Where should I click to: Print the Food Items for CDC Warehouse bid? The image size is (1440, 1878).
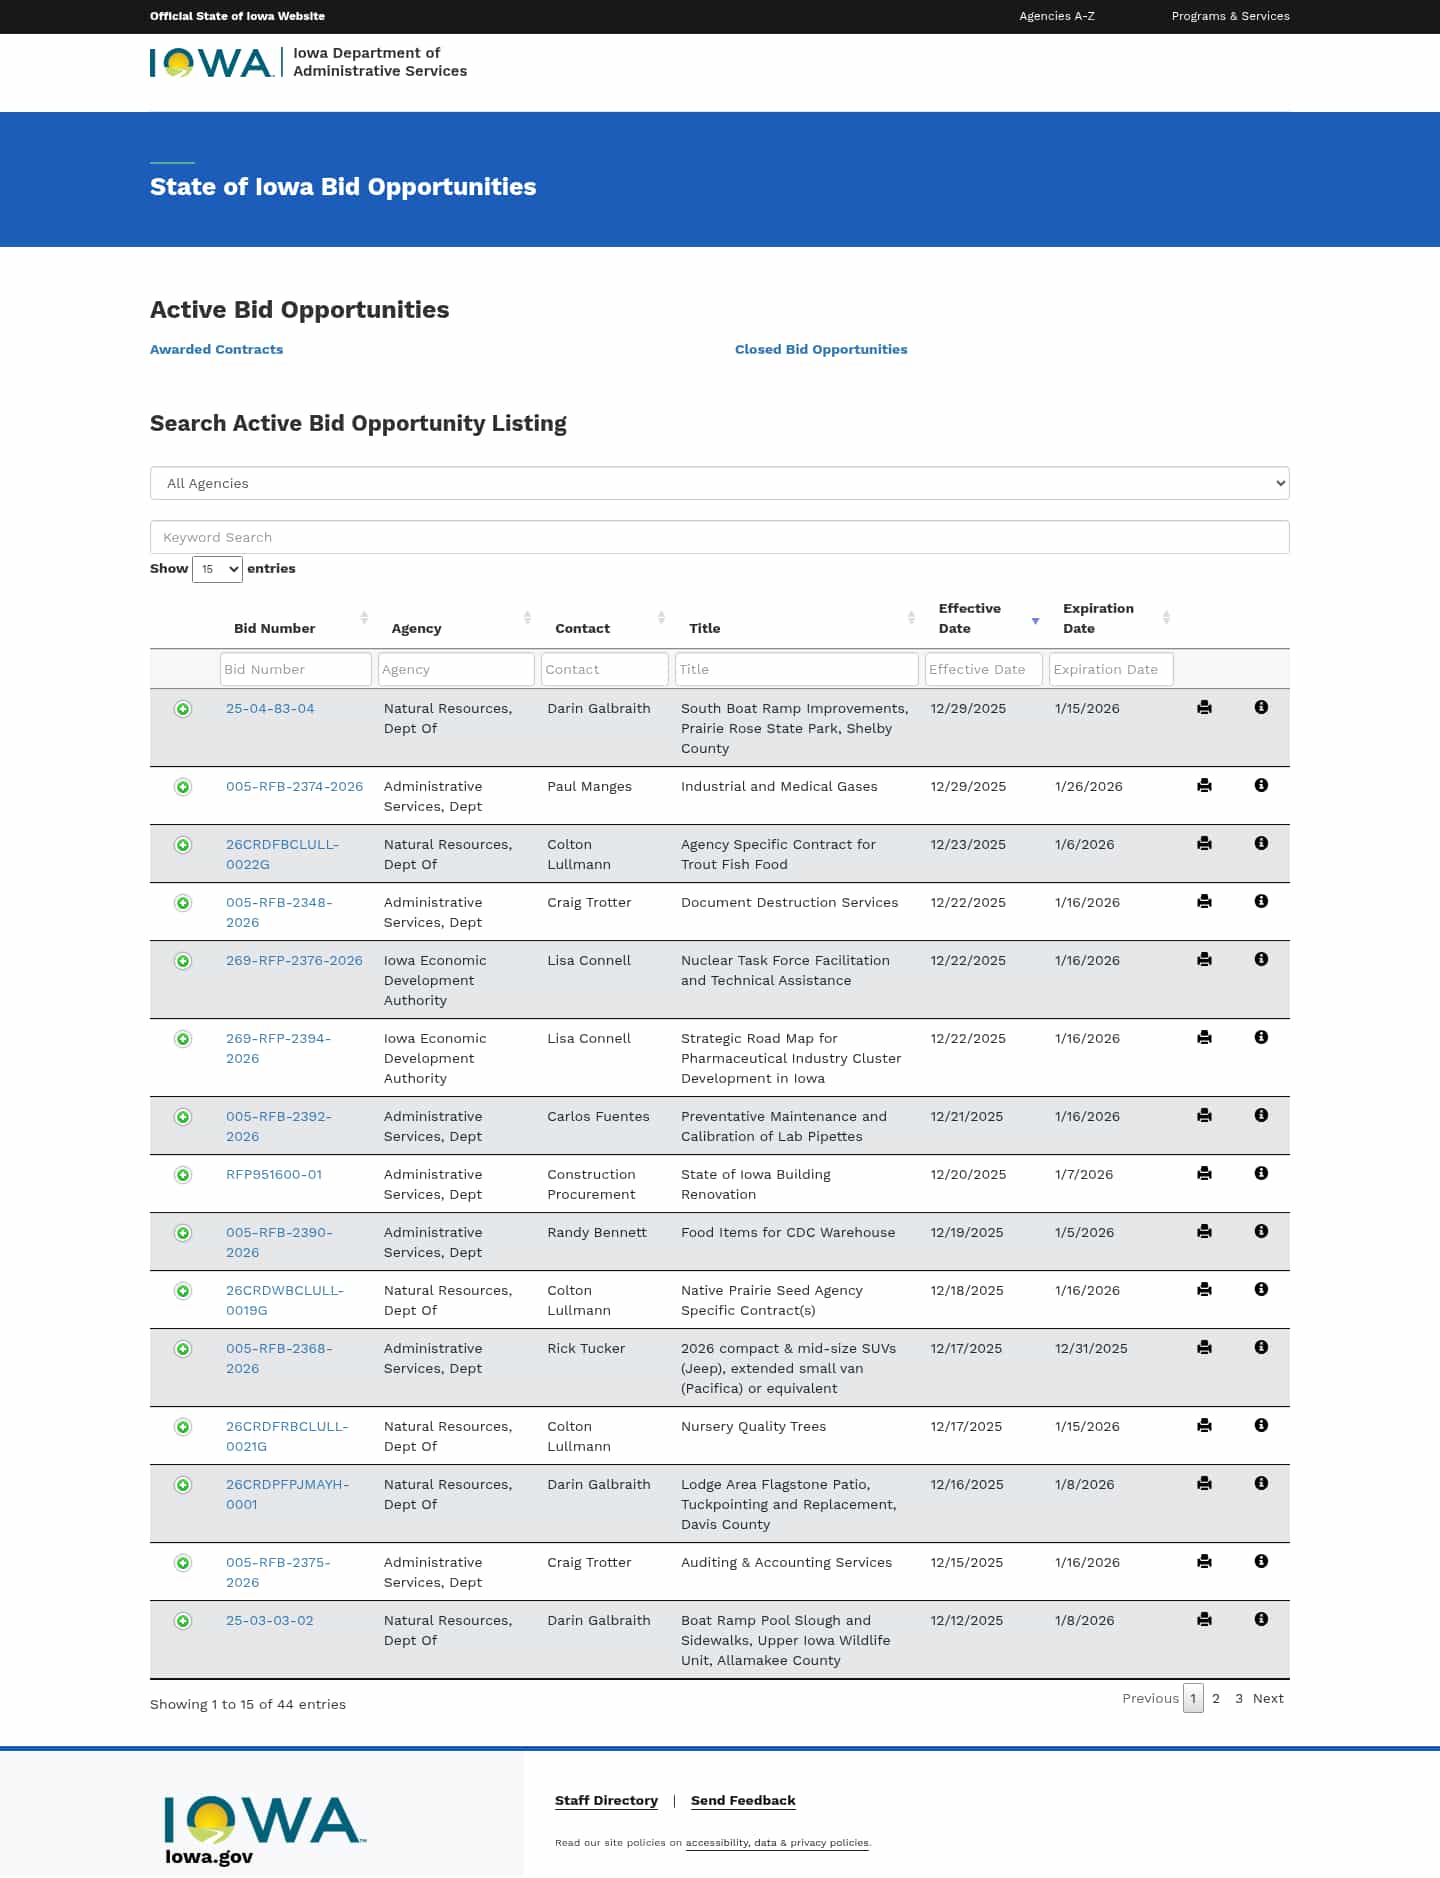pyautogui.click(x=1204, y=1231)
